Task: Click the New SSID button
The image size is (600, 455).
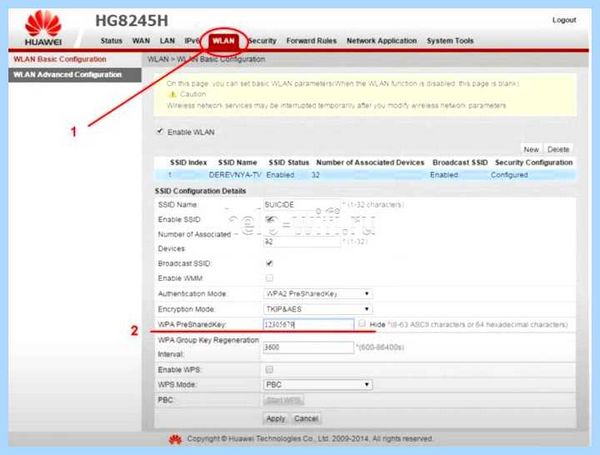Action: coord(531,149)
